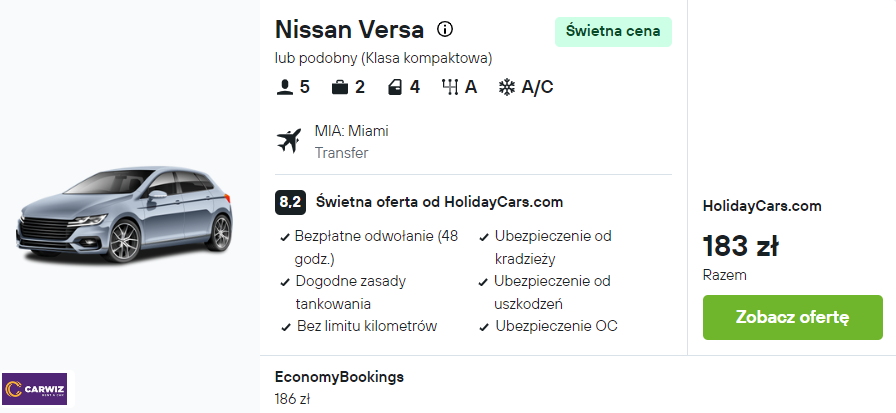
Task: Click the Bezpłatne odwołanie checkmark item
Action: point(370,247)
